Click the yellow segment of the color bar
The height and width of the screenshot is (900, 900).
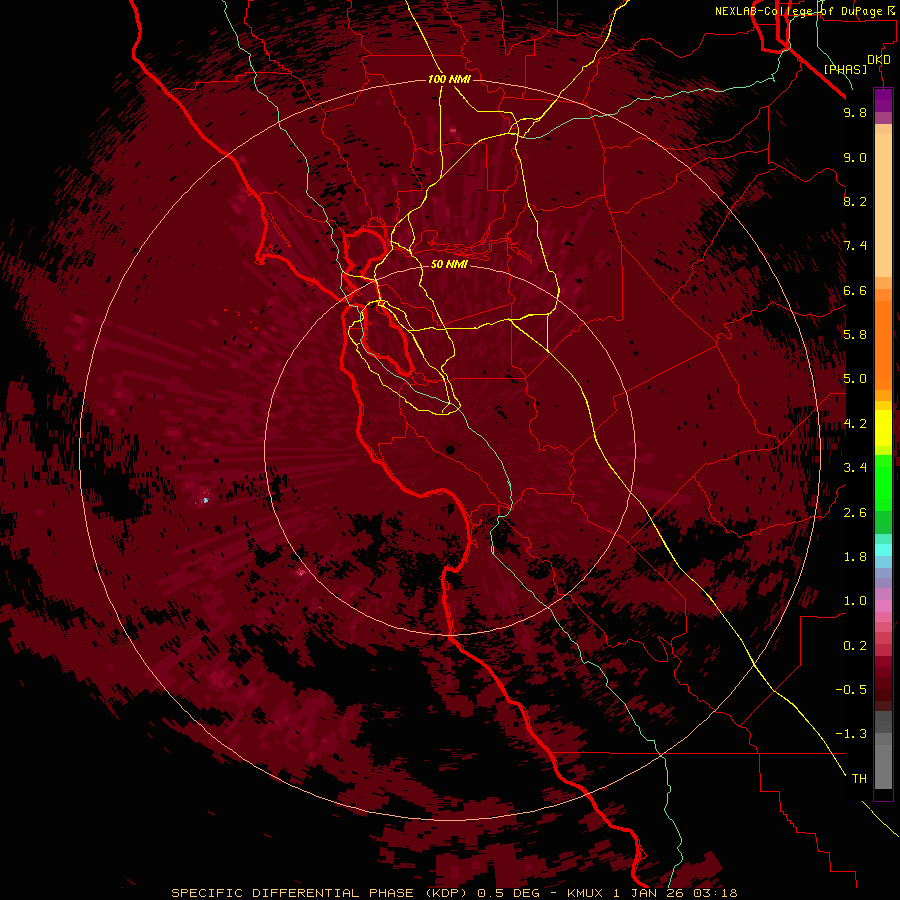(x=883, y=428)
